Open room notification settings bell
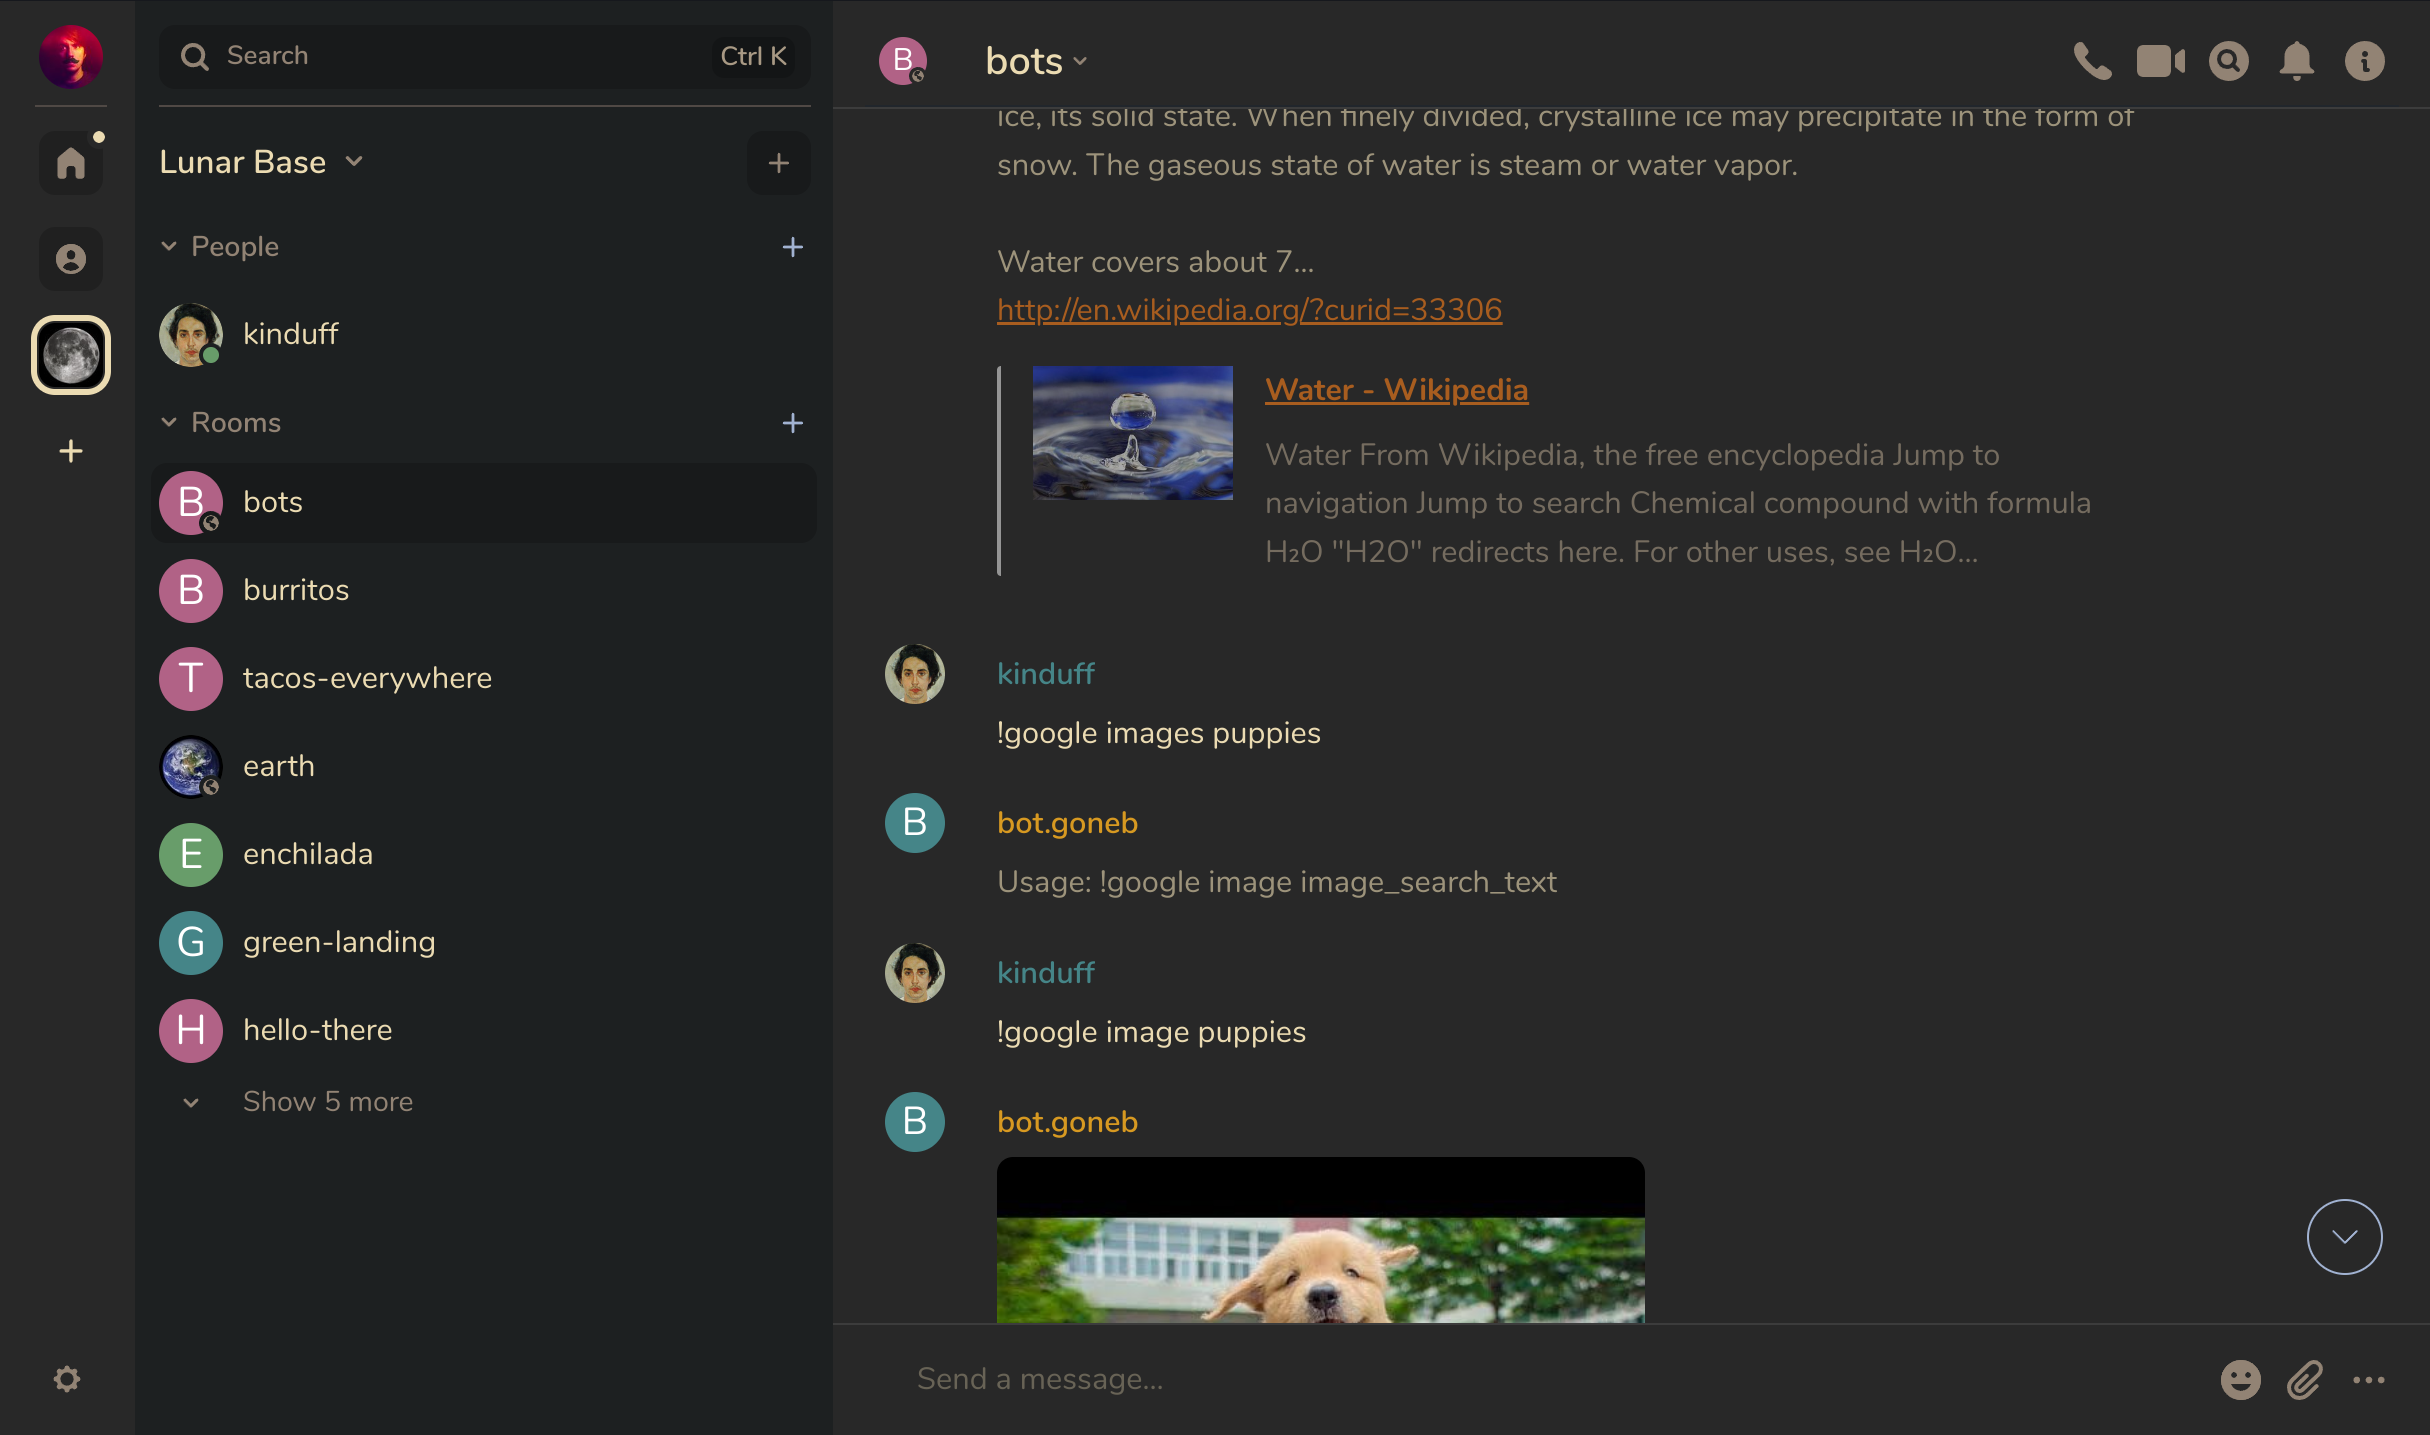The width and height of the screenshot is (2430, 1435). [x=2296, y=61]
